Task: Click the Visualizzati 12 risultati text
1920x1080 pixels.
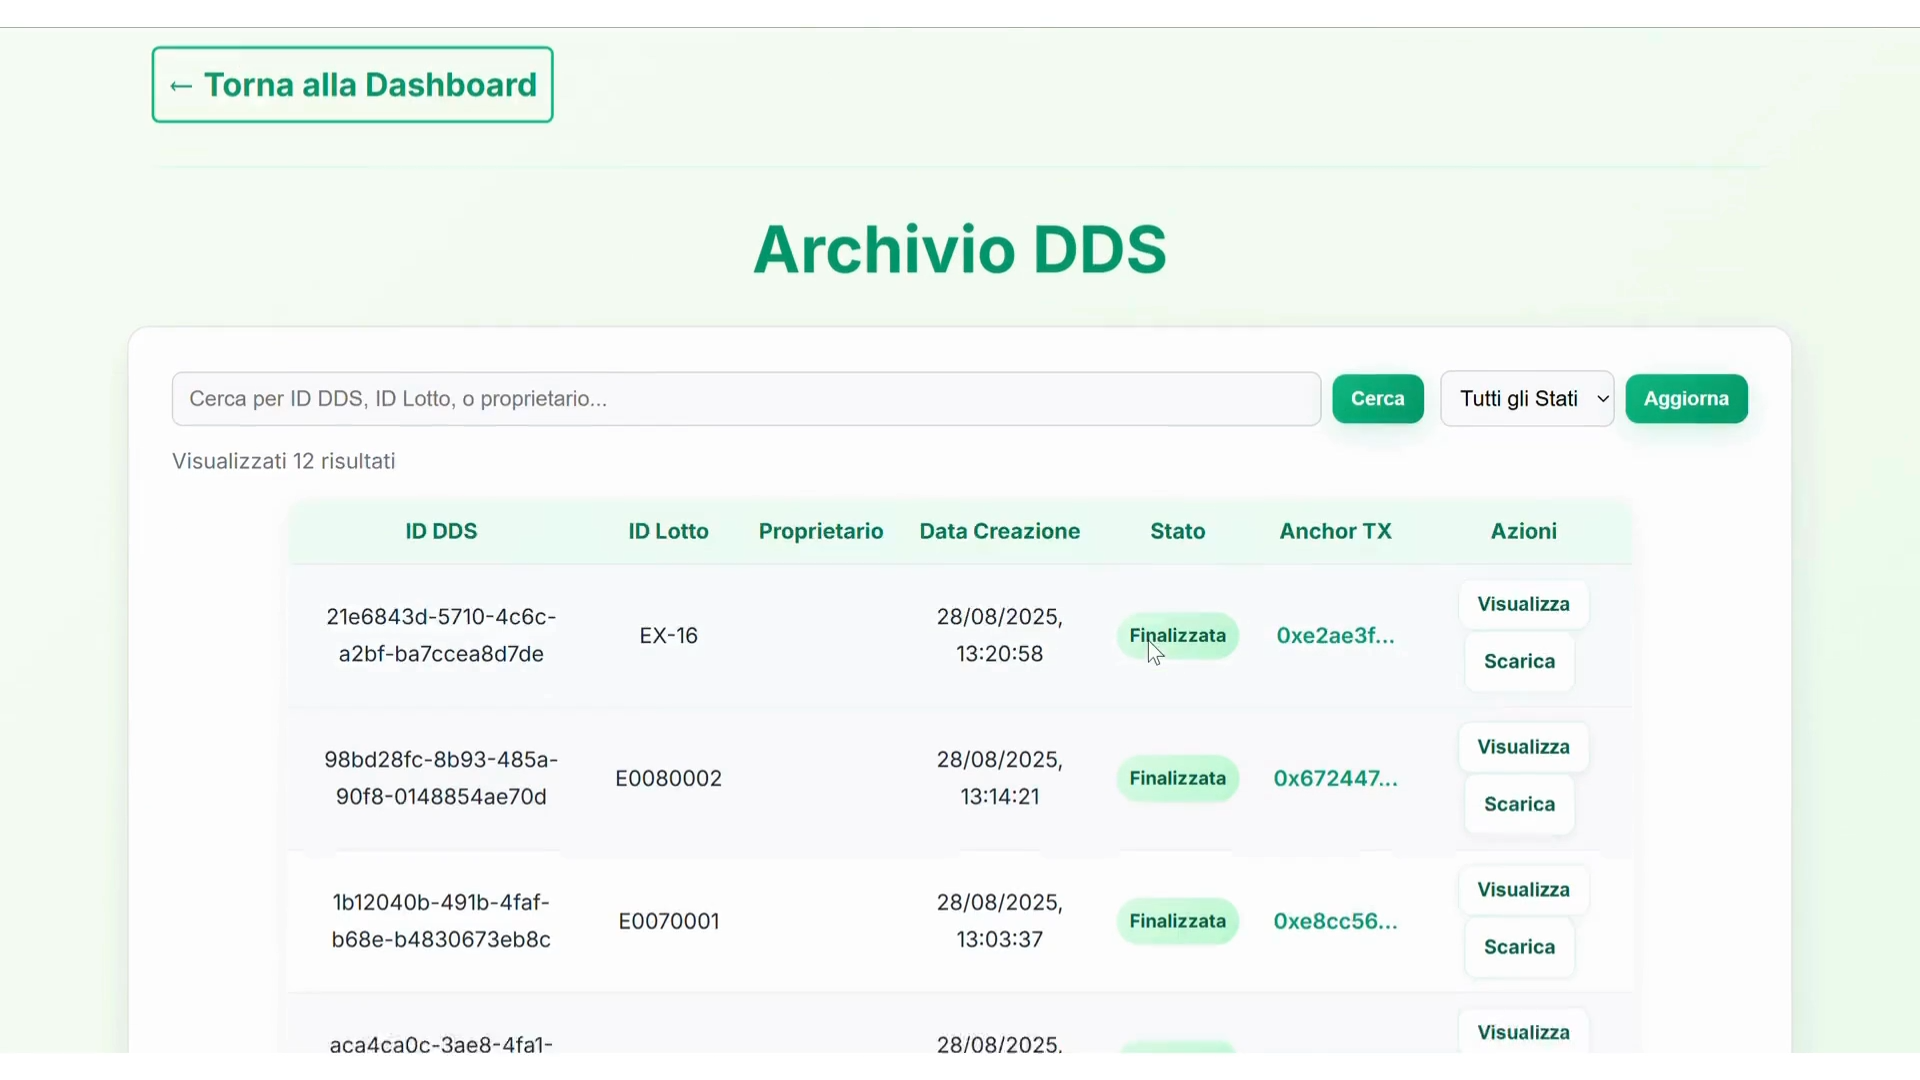Action: tap(284, 461)
